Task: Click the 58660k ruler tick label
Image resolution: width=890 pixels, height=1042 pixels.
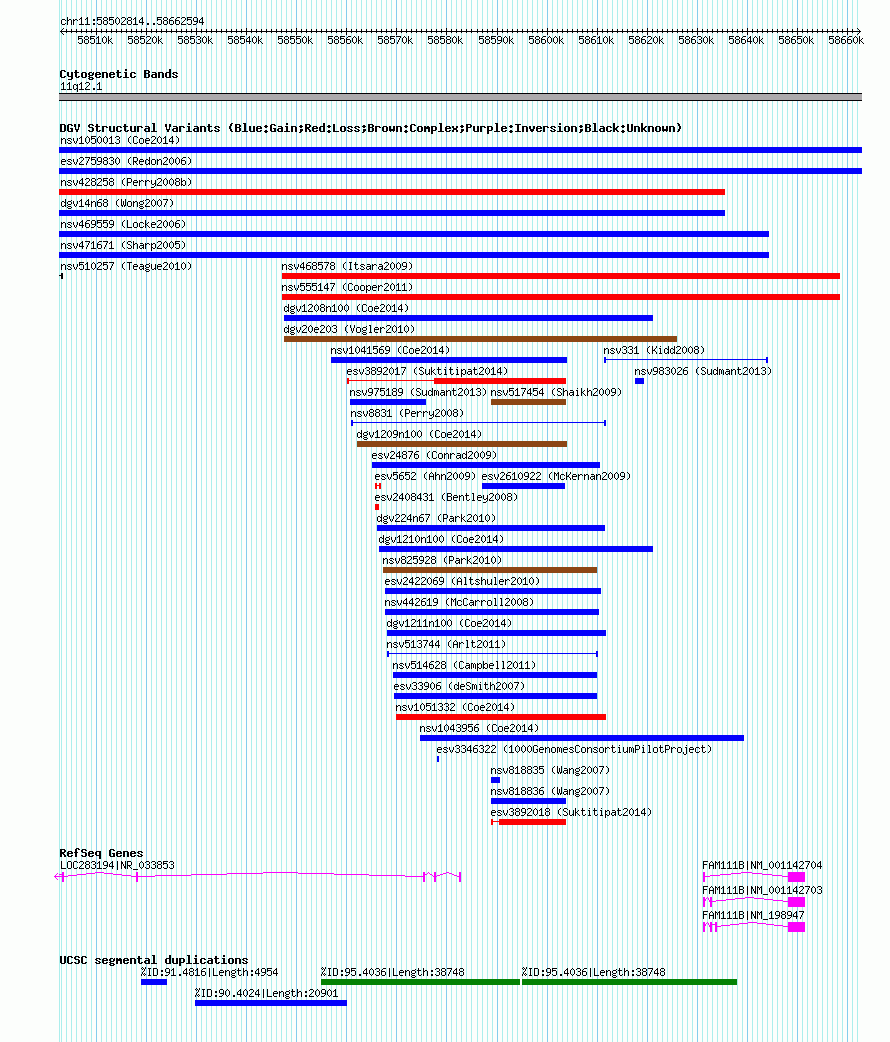Action: (845, 41)
